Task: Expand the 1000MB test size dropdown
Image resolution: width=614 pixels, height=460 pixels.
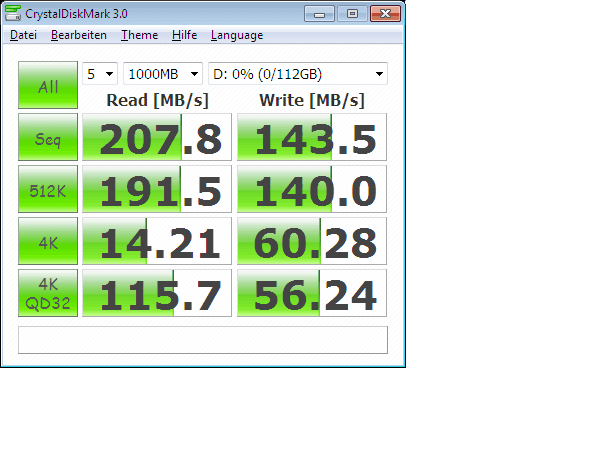Action: pyautogui.click(x=163, y=74)
